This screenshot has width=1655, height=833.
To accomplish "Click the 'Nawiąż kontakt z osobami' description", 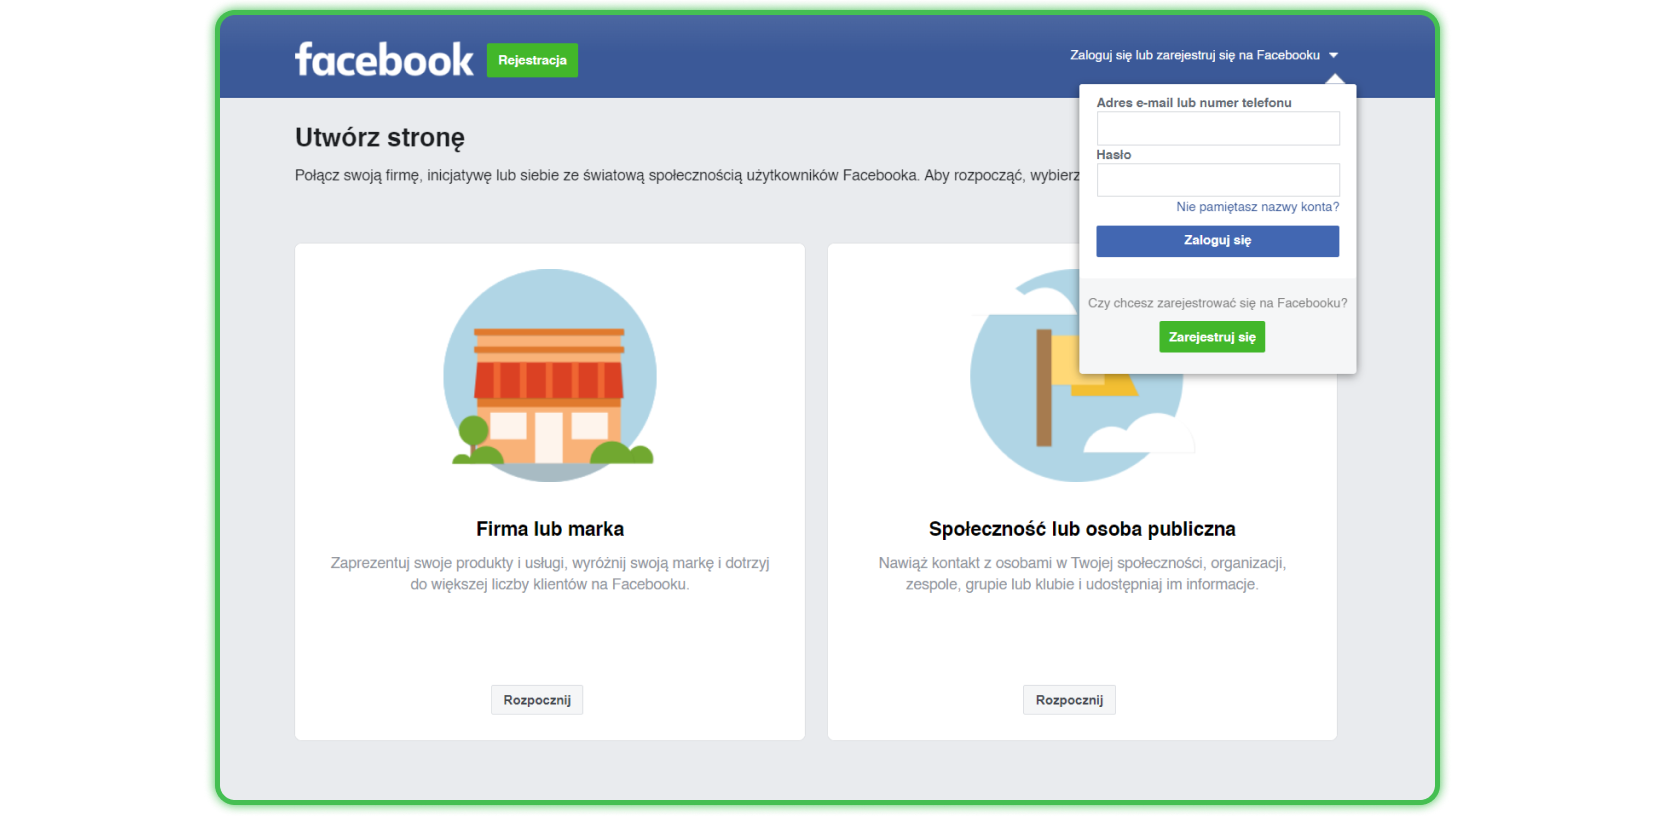I will 1082,574.
